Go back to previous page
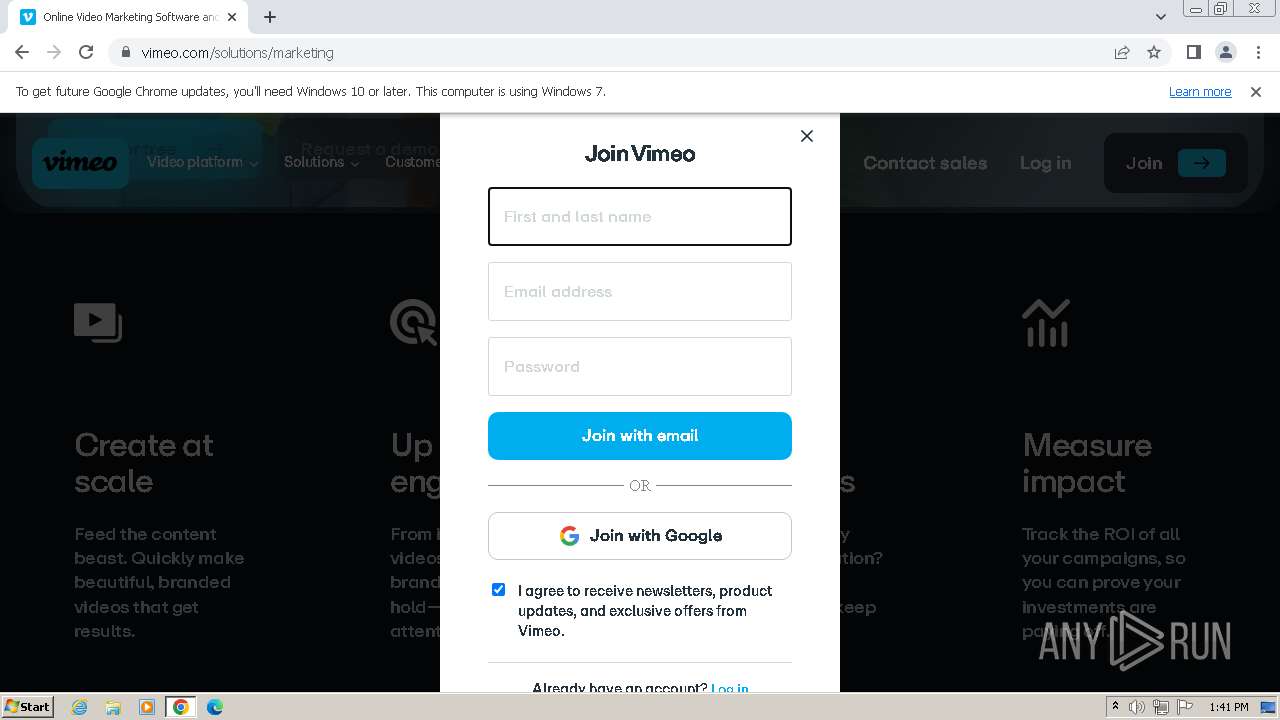Viewport: 1280px width, 720px height. pyautogui.click(x=22, y=52)
